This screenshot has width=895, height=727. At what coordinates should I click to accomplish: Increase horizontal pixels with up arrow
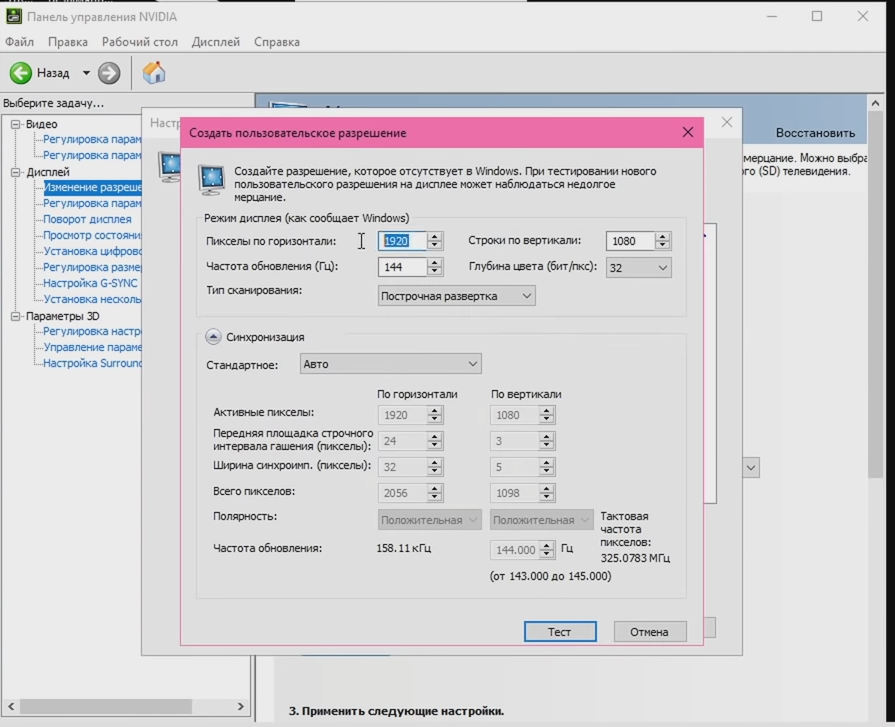pos(434,236)
